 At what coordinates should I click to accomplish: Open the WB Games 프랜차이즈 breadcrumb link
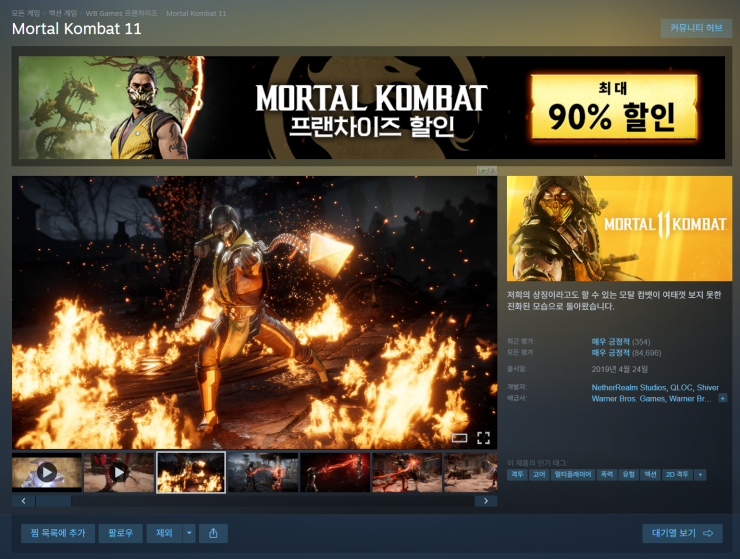tap(121, 13)
